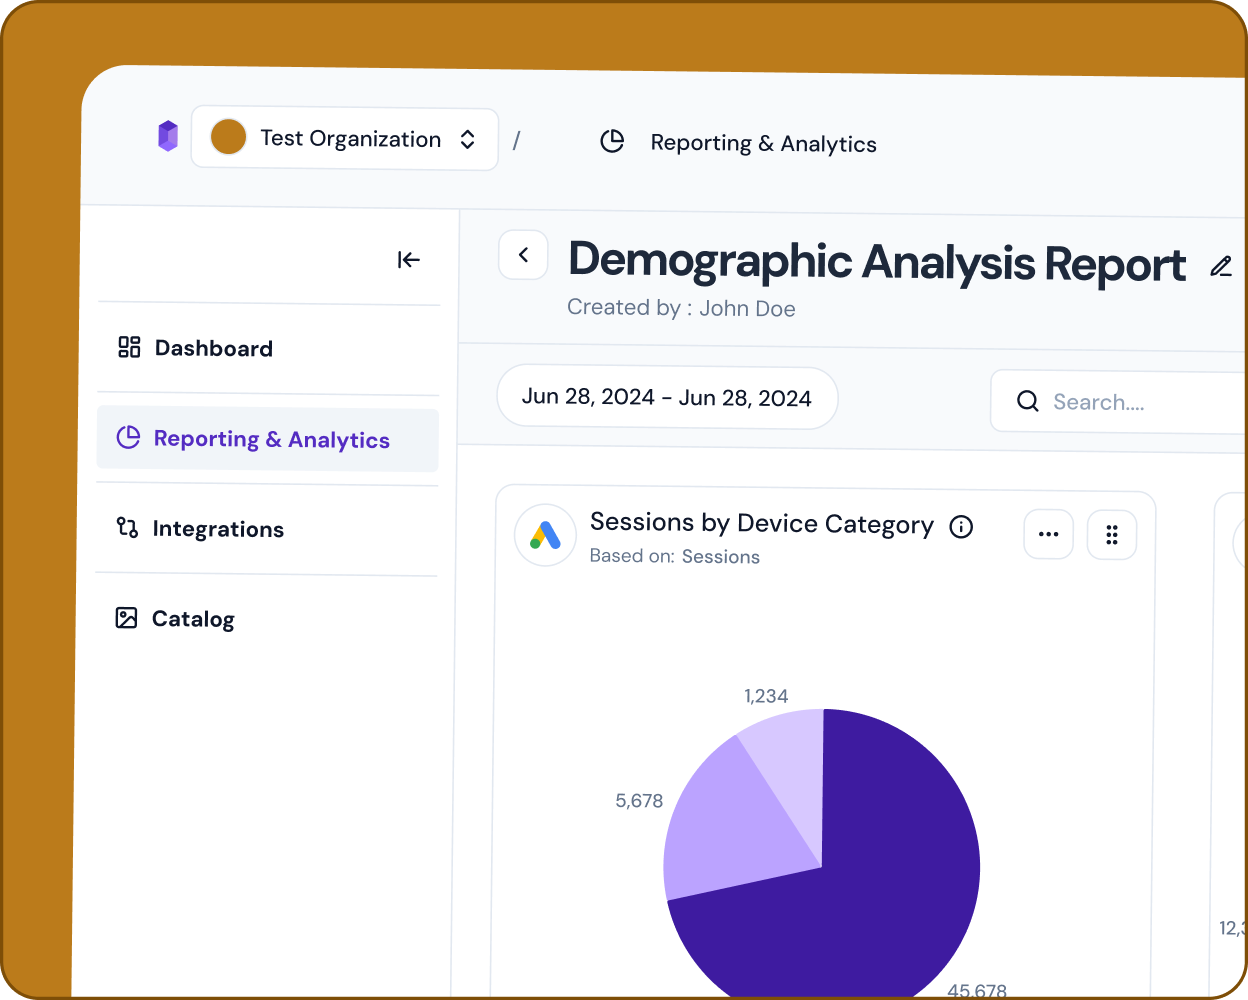1248x1000 pixels.
Task: Go to Integrations in the sidebar
Action: point(267,528)
